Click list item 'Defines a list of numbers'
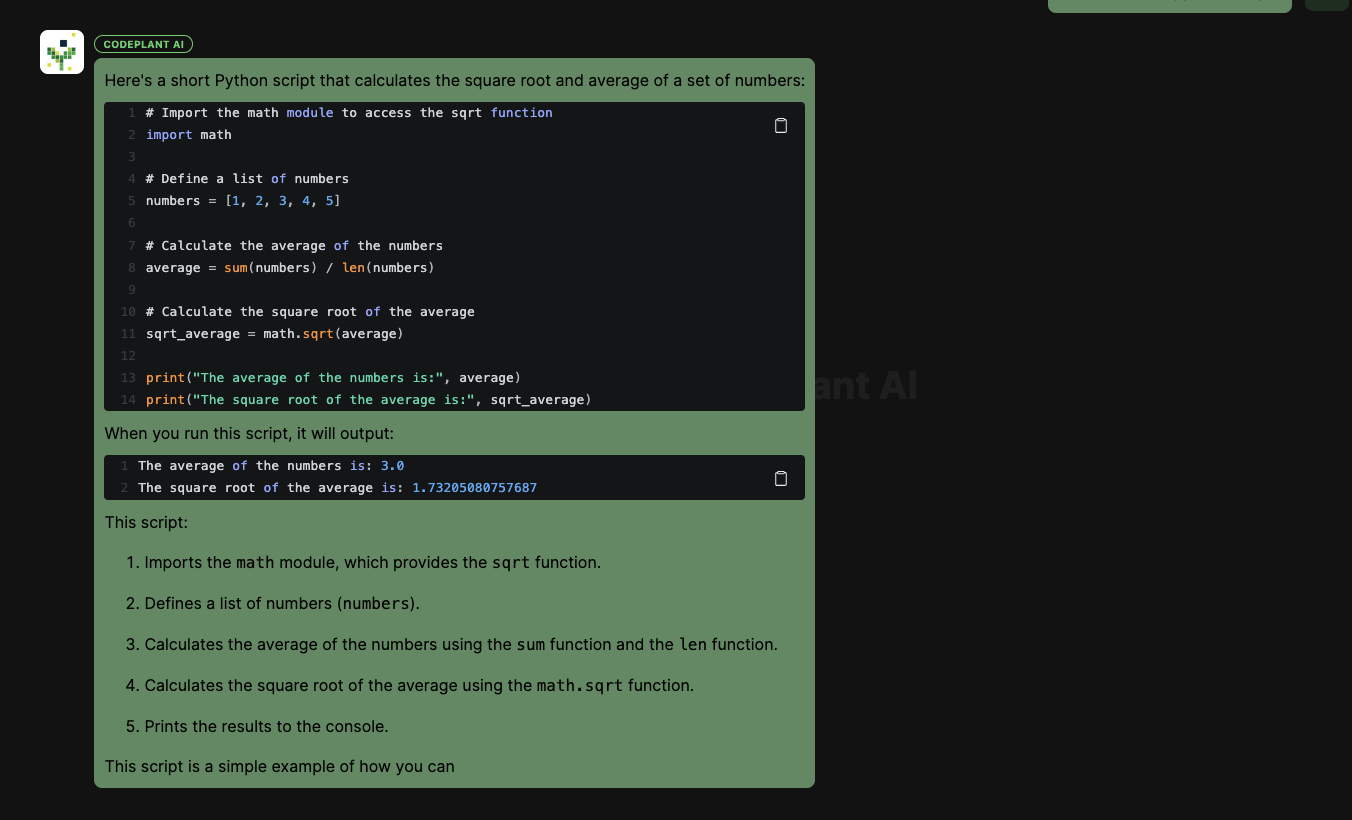 (281, 604)
